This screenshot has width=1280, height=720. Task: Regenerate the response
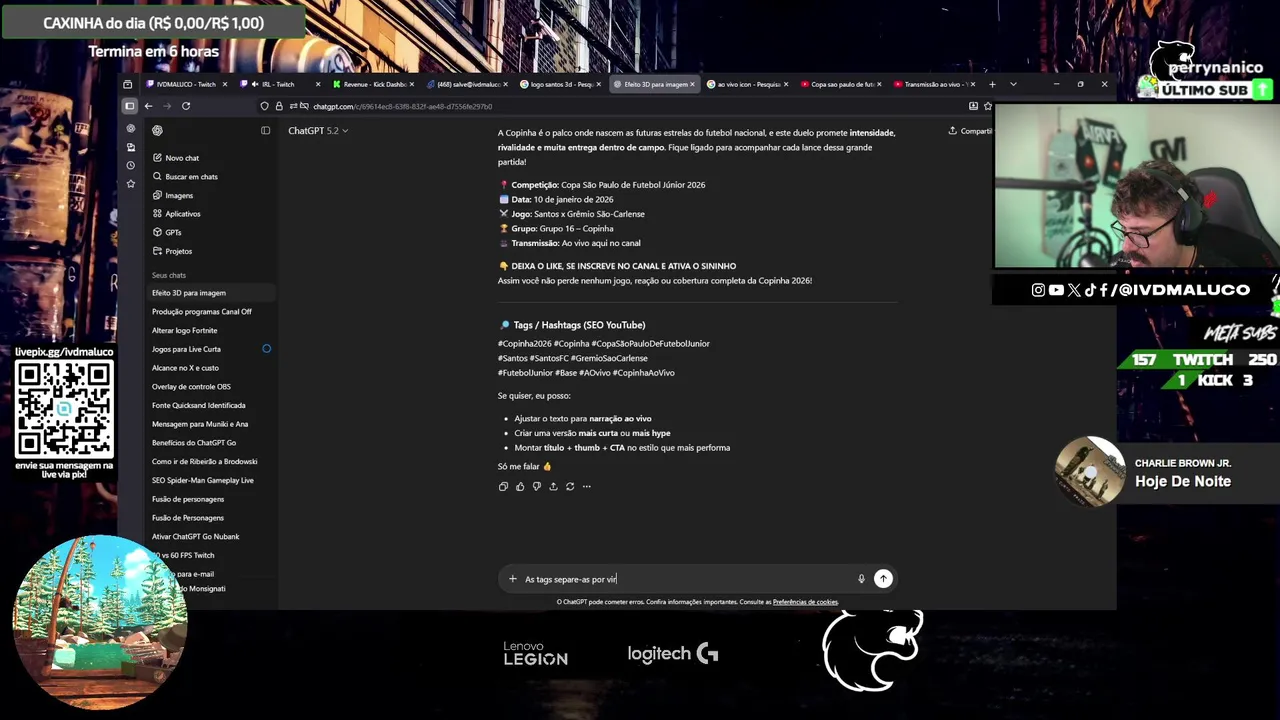(570, 487)
